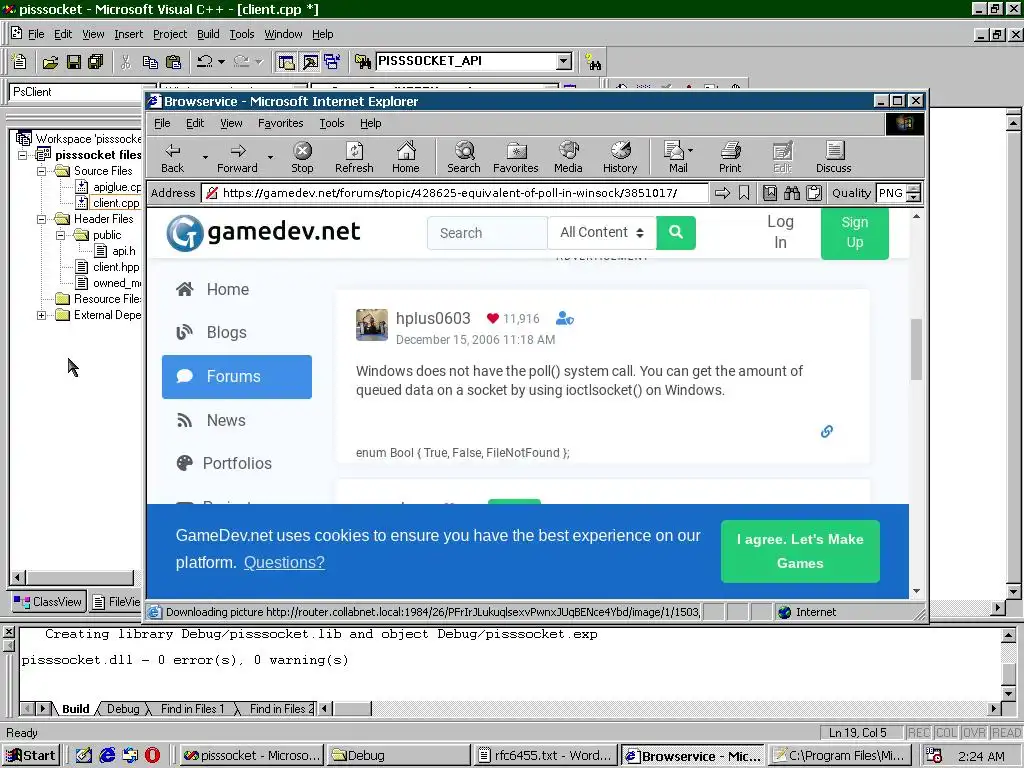Click the Undo arrow icon in Visual C++
1024x768 pixels.
(204, 62)
